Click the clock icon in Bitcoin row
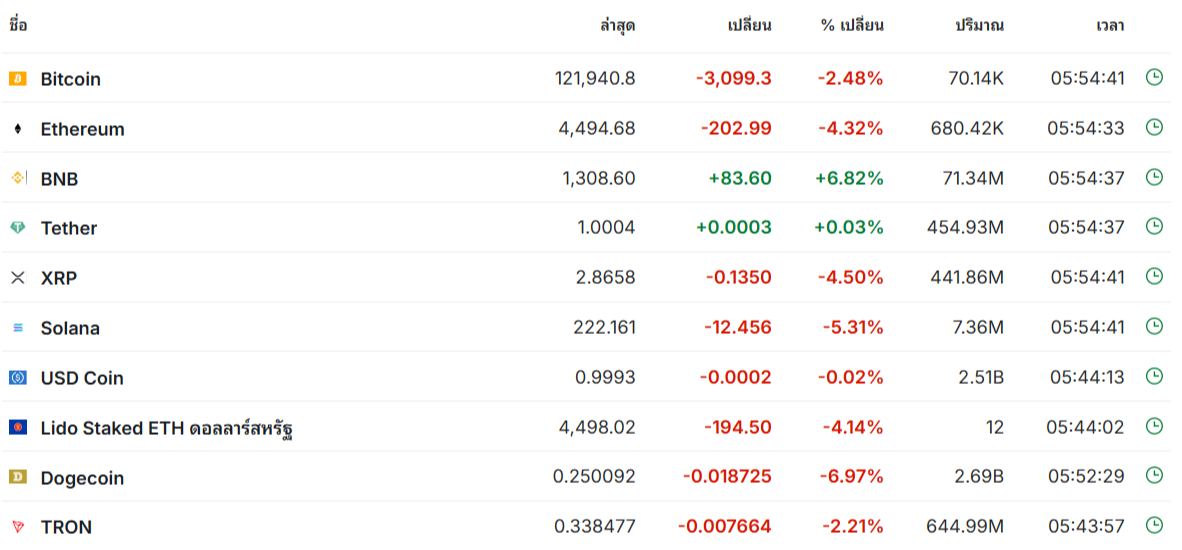This screenshot has width=1182, height=550. click(x=1154, y=77)
